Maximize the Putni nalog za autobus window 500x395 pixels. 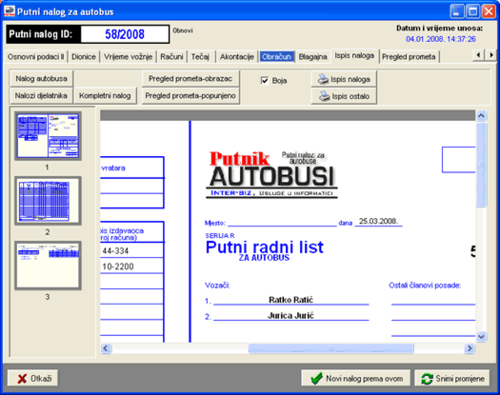pyautogui.click(x=473, y=11)
